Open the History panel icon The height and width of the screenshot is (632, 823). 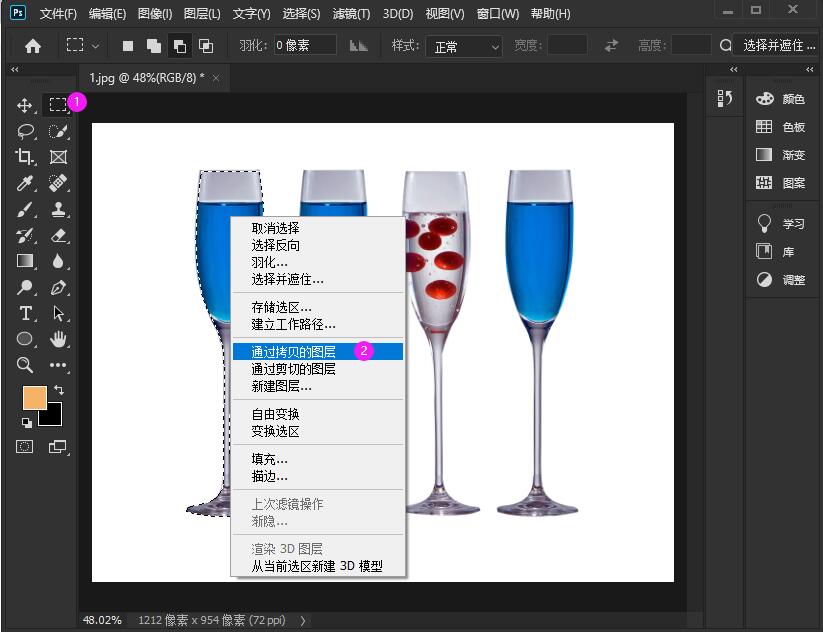coord(725,98)
